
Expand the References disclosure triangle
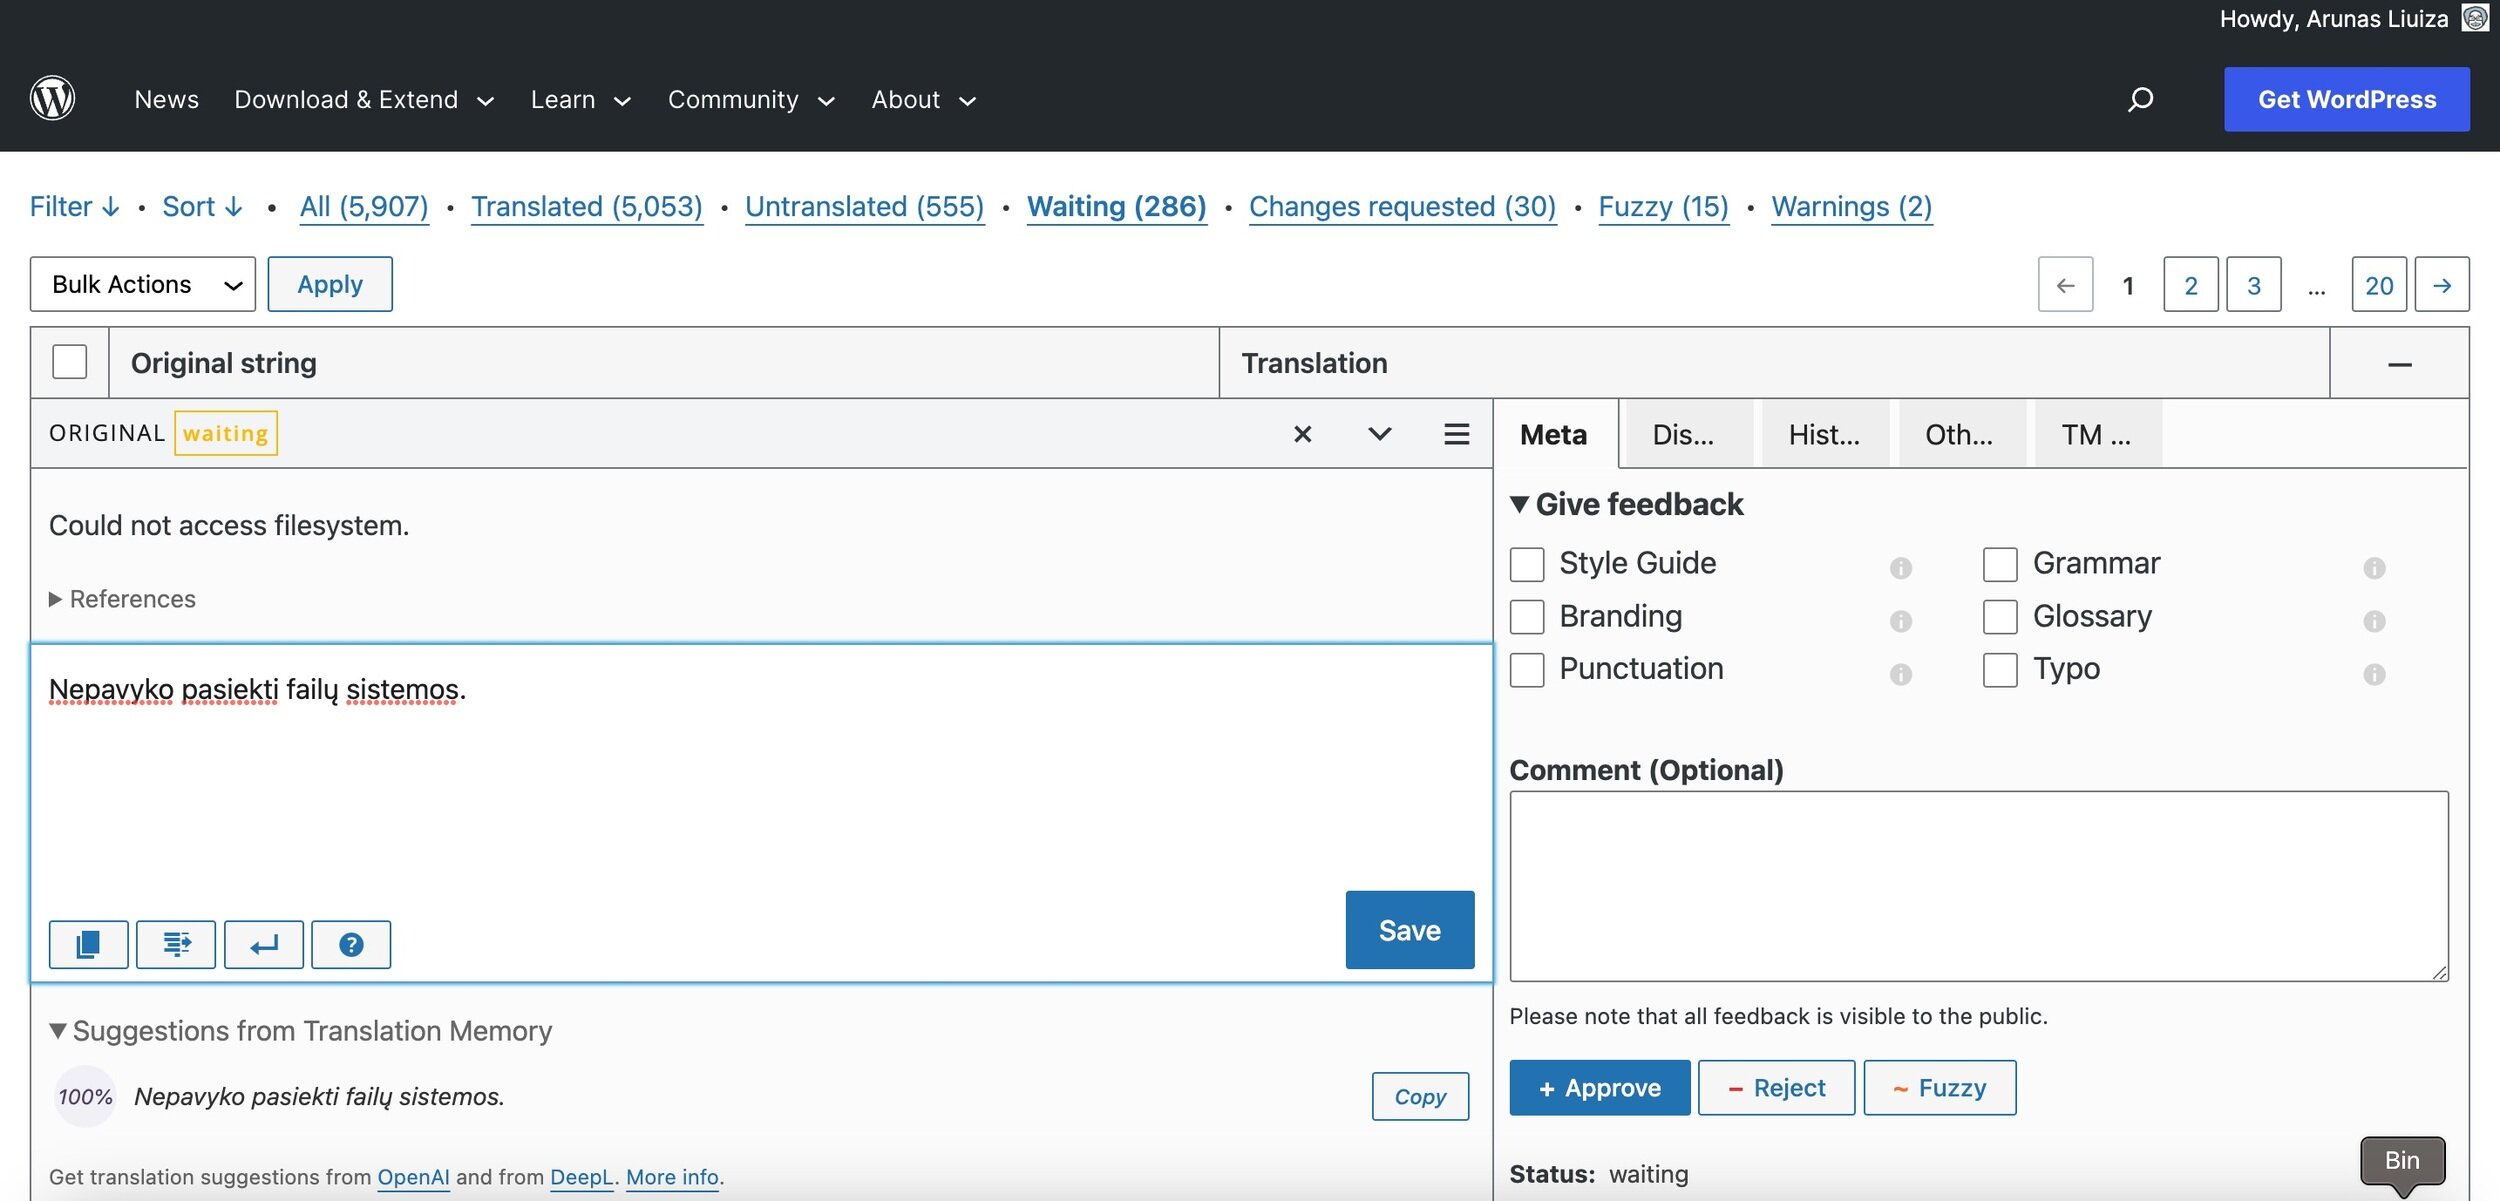[56, 599]
